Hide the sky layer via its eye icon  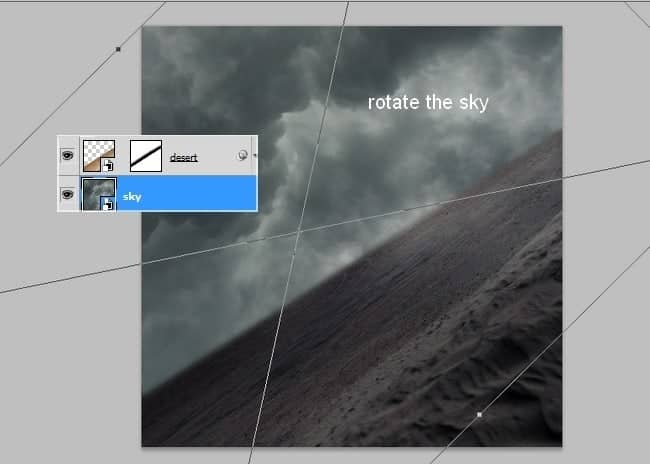(x=68, y=194)
